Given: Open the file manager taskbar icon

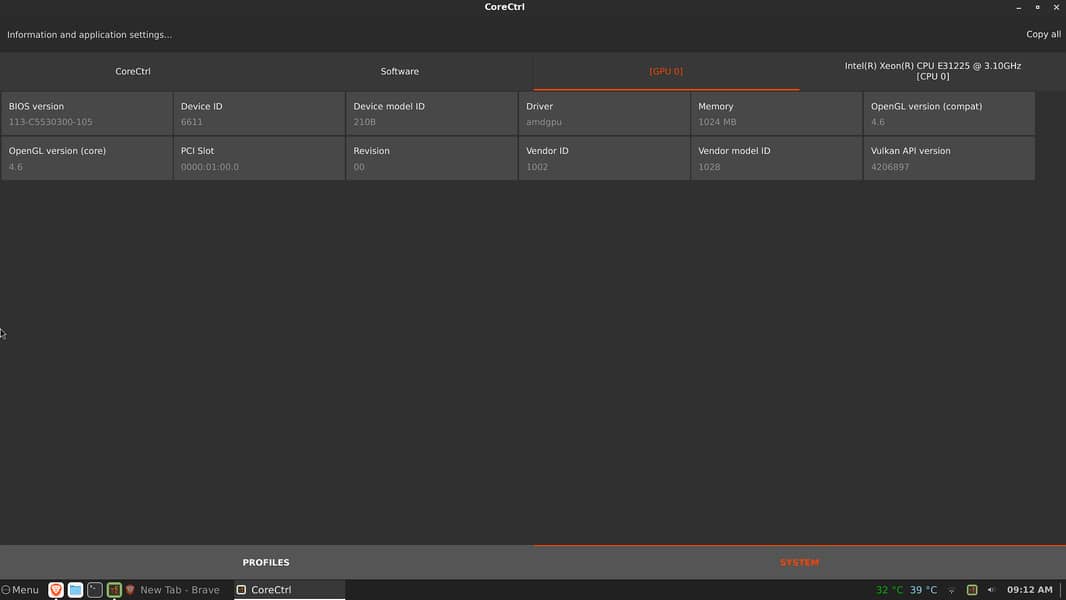Looking at the screenshot, I should [x=75, y=590].
